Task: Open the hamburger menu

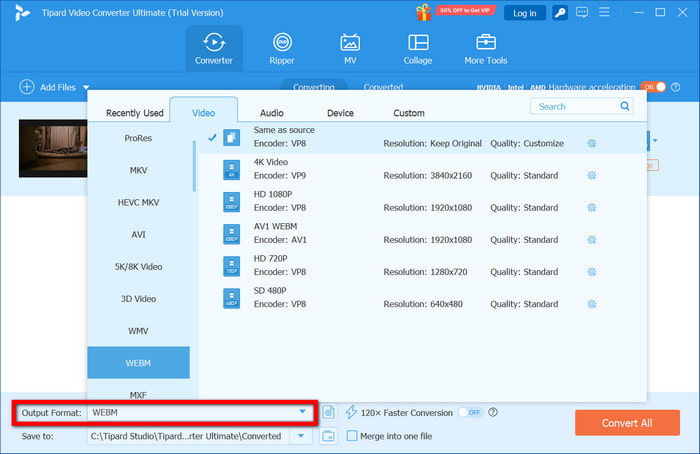Action: pos(604,12)
